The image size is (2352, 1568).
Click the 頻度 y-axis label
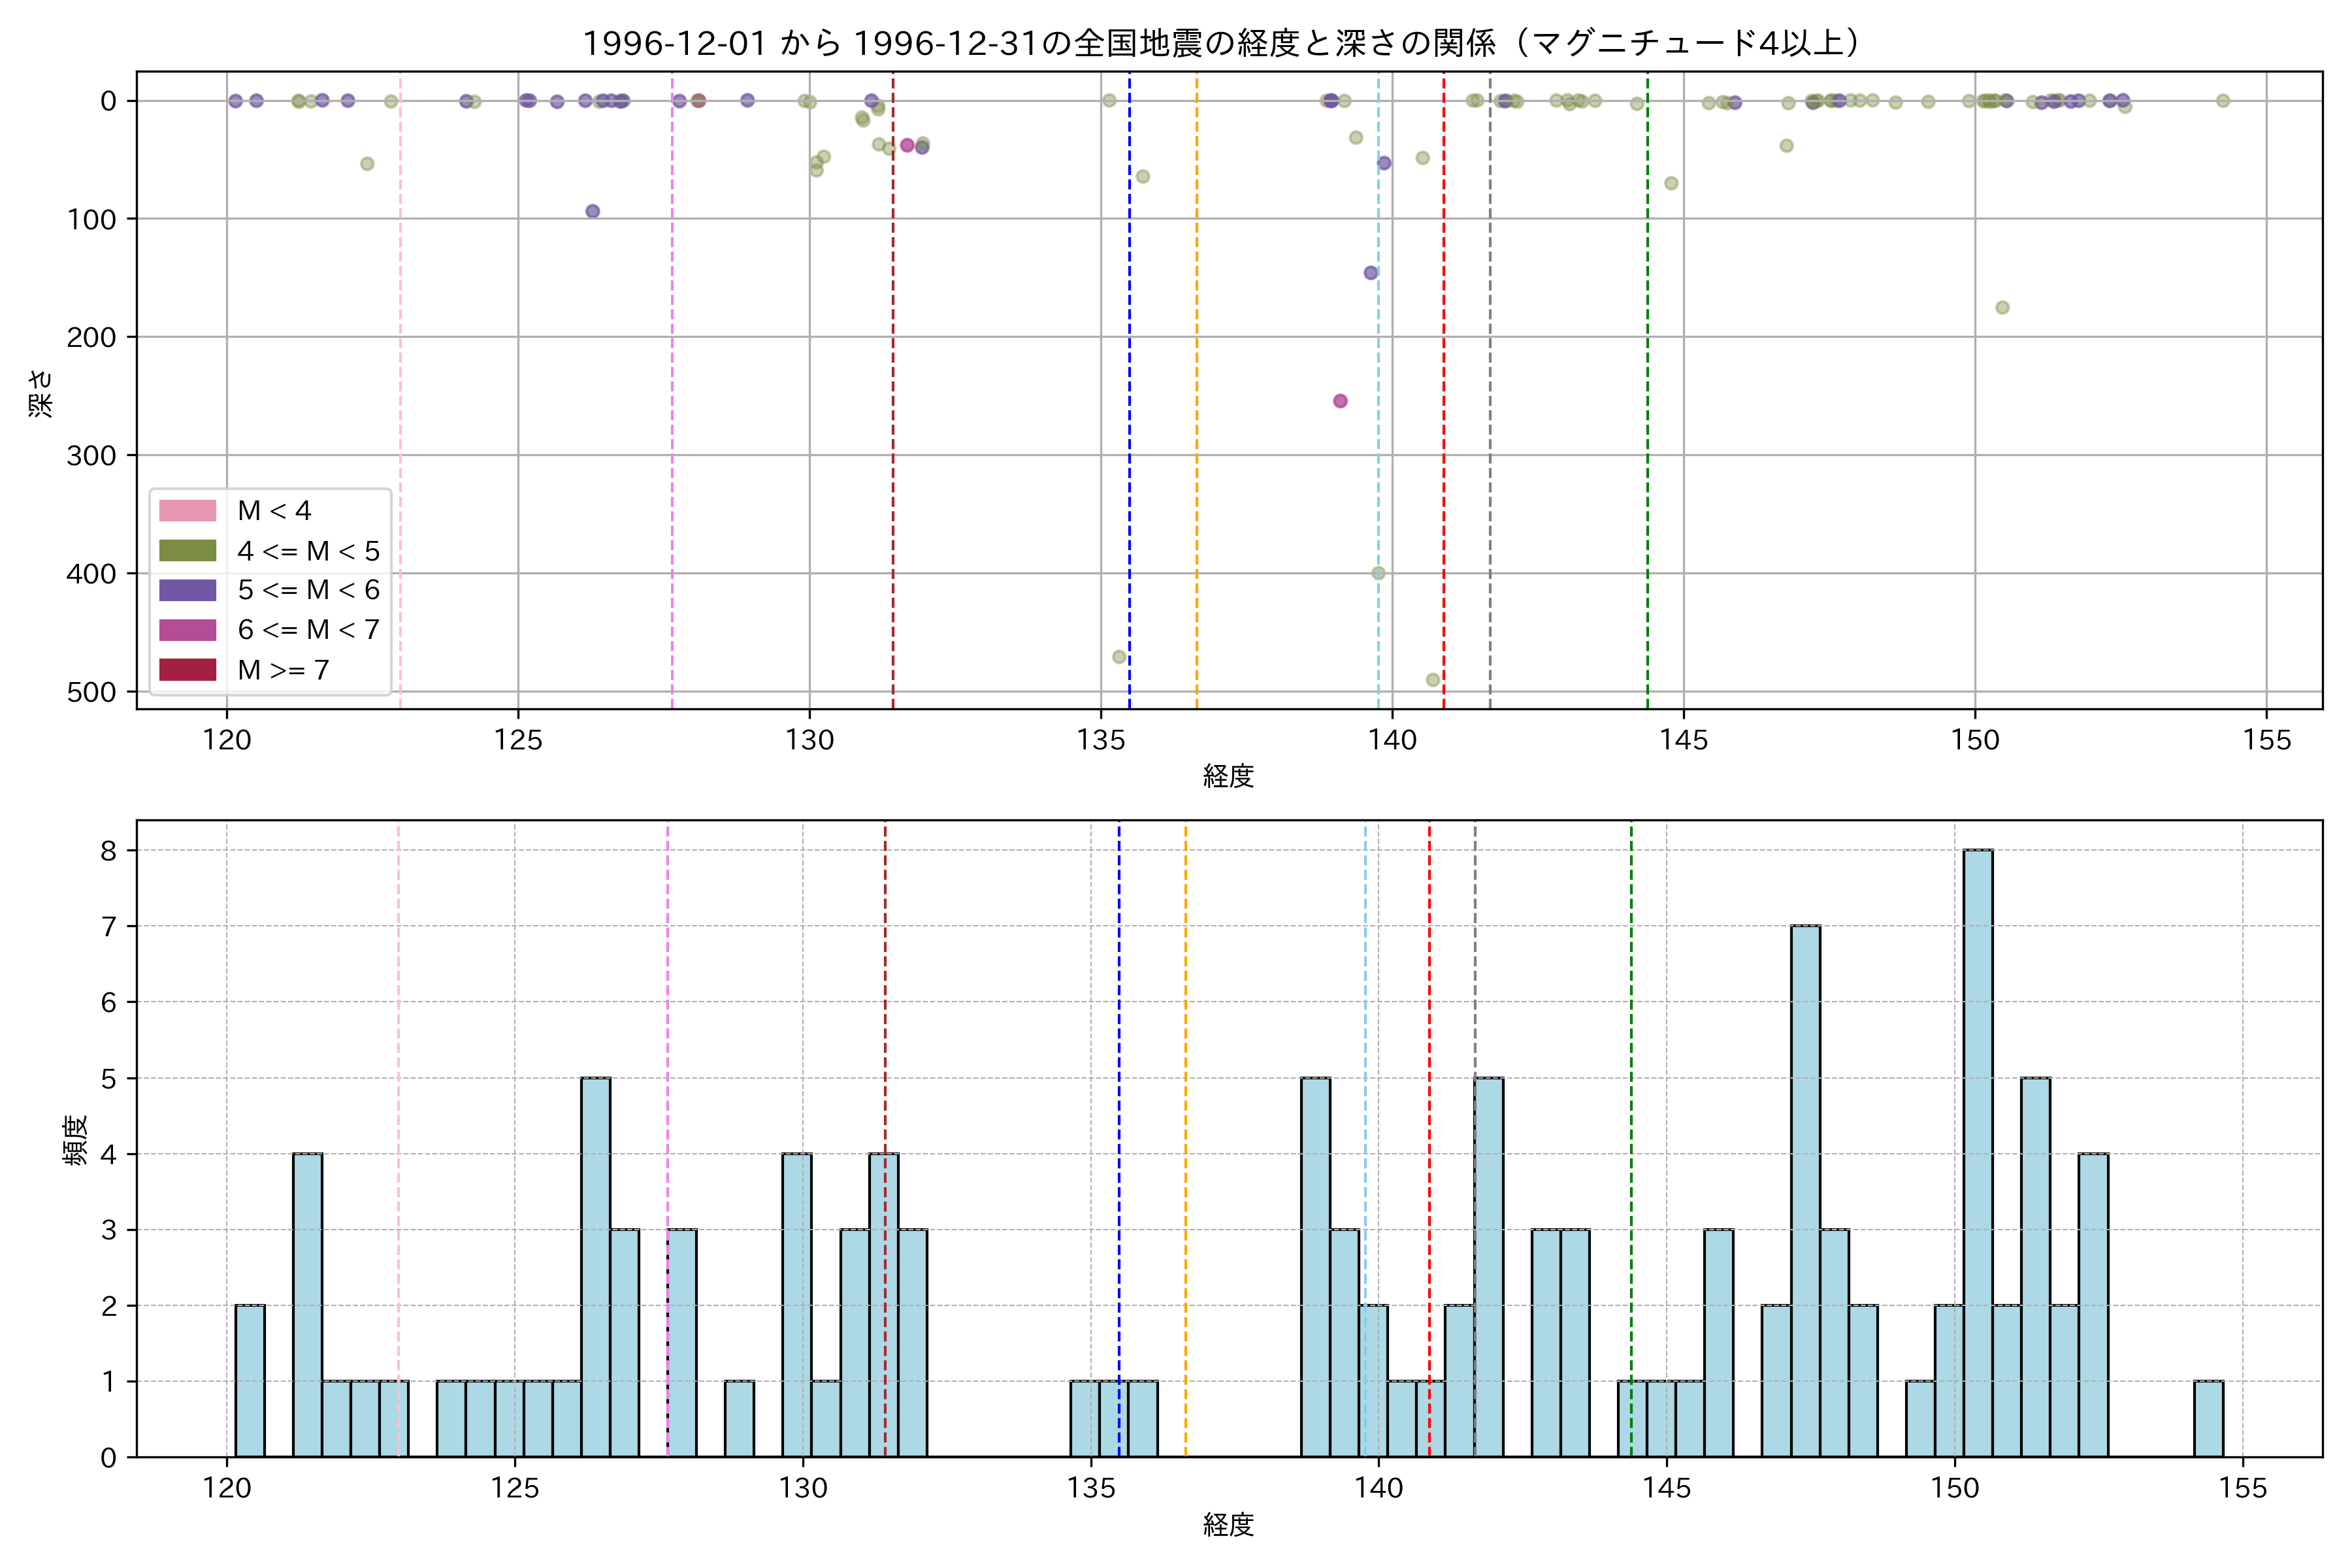76,1140
